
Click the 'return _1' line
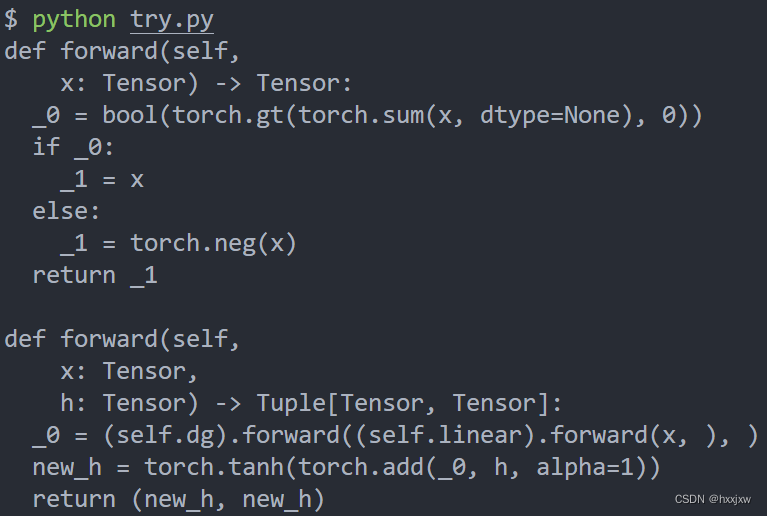click(95, 276)
